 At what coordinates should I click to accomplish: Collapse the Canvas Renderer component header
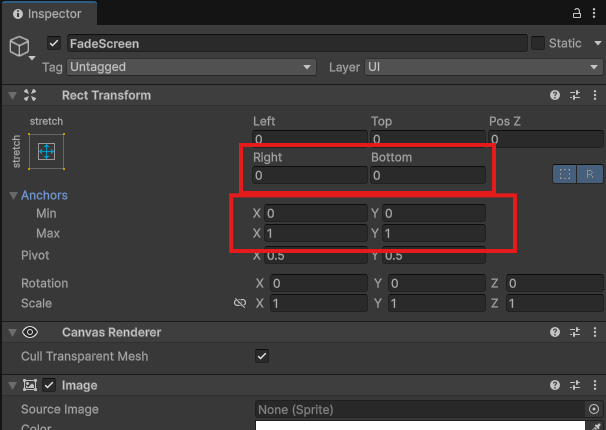13,332
